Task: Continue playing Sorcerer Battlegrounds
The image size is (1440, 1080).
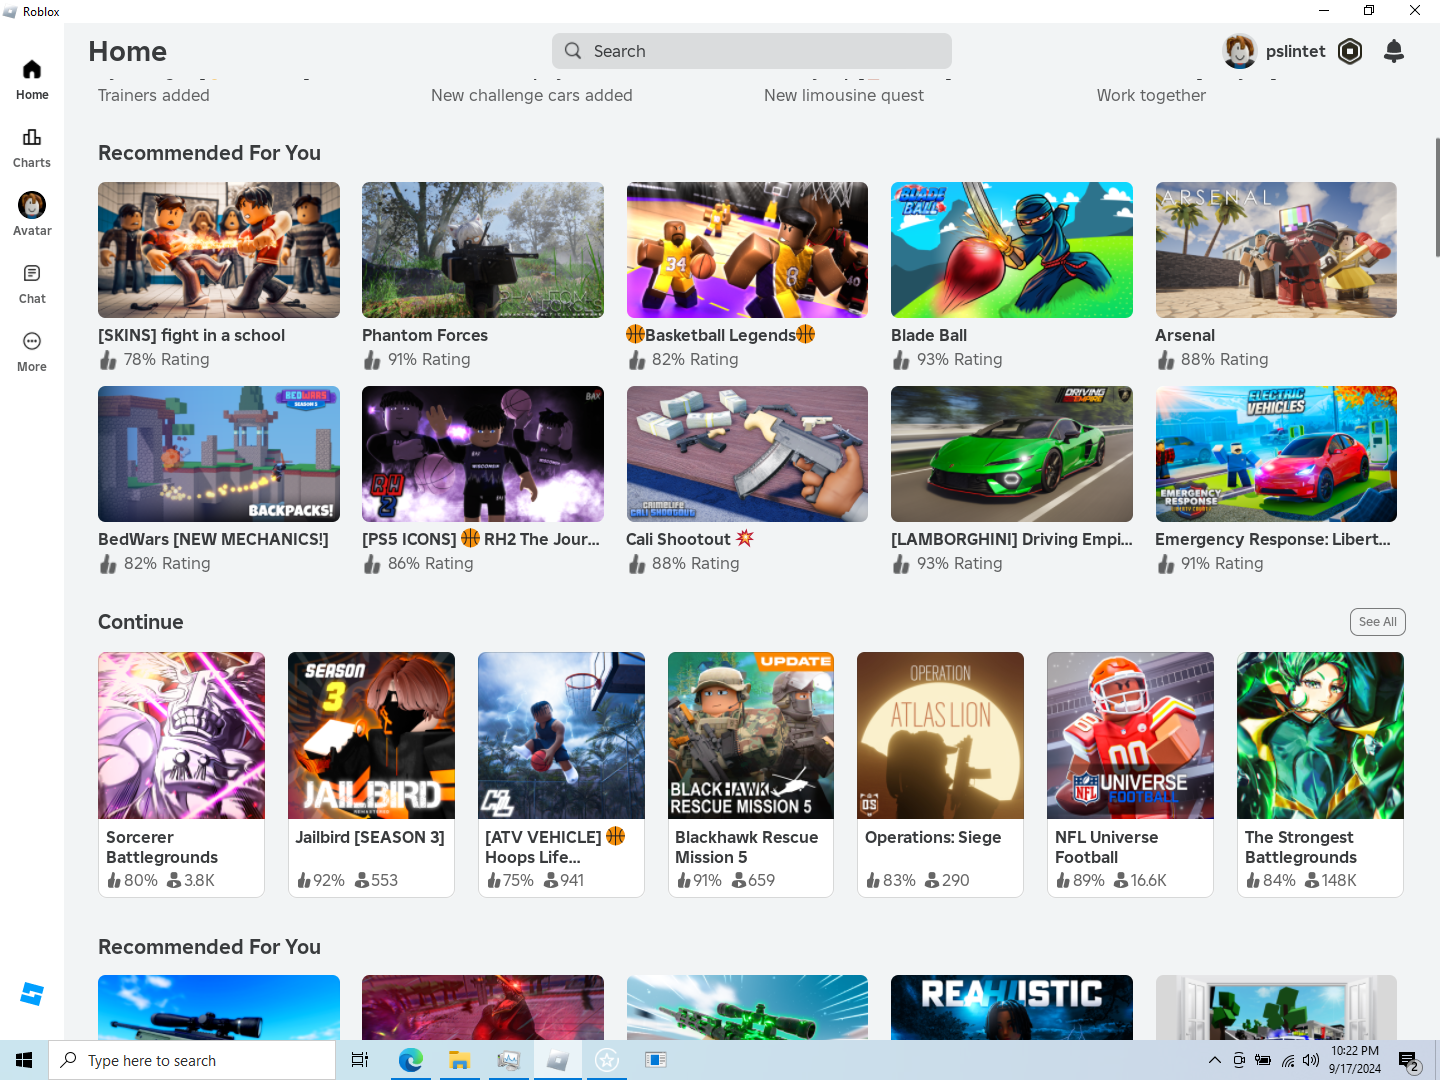Action: click(181, 774)
